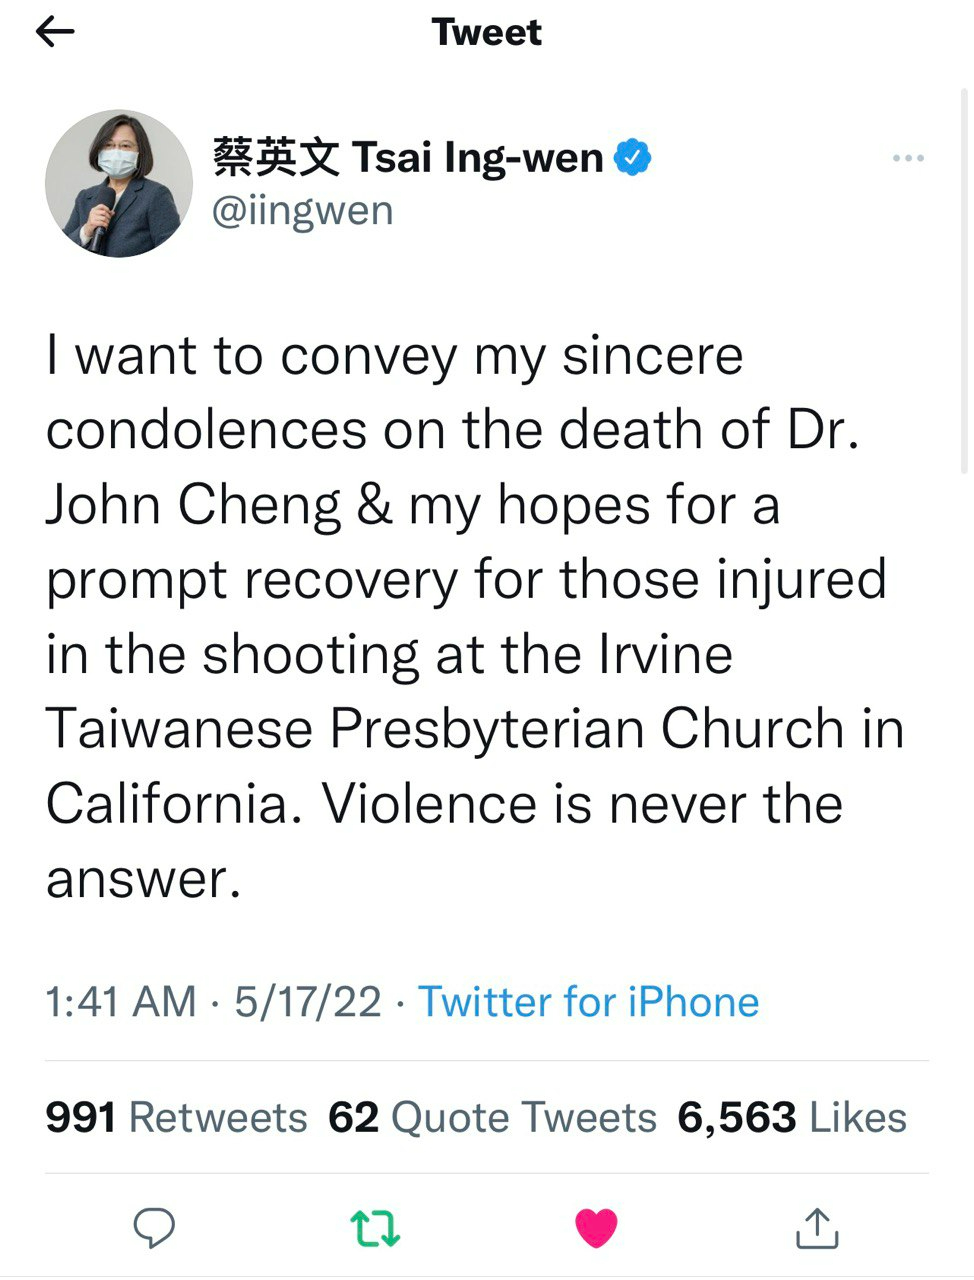Click the blue verified badge
This screenshot has width=974, height=1280.
[632, 158]
